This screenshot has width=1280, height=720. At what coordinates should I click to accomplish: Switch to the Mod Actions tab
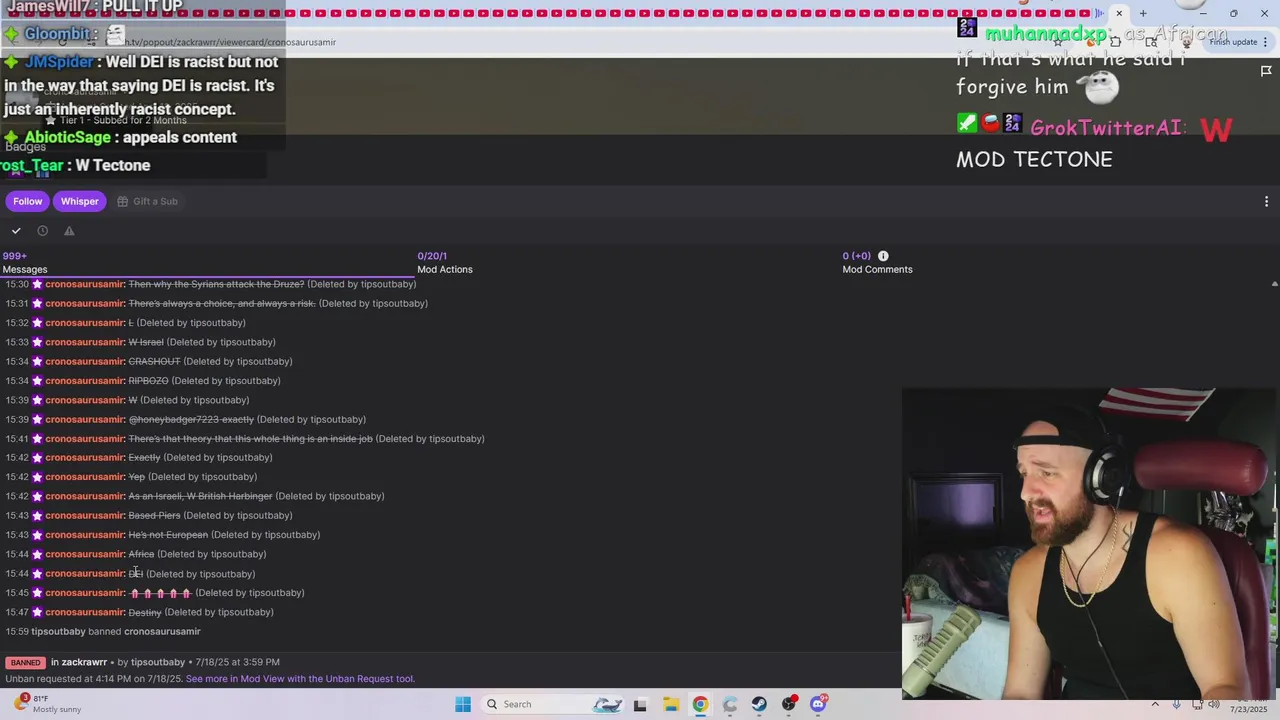pyautogui.click(x=445, y=263)
